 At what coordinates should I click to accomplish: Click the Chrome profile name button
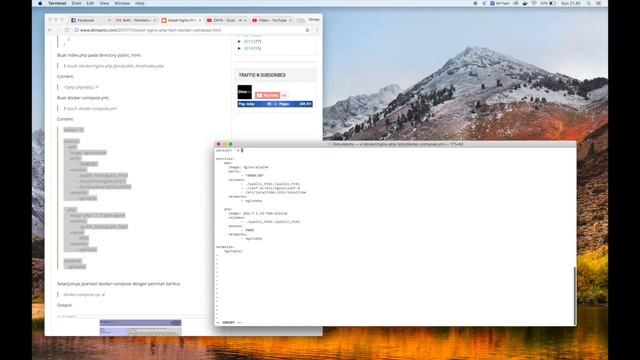[313, 19]
